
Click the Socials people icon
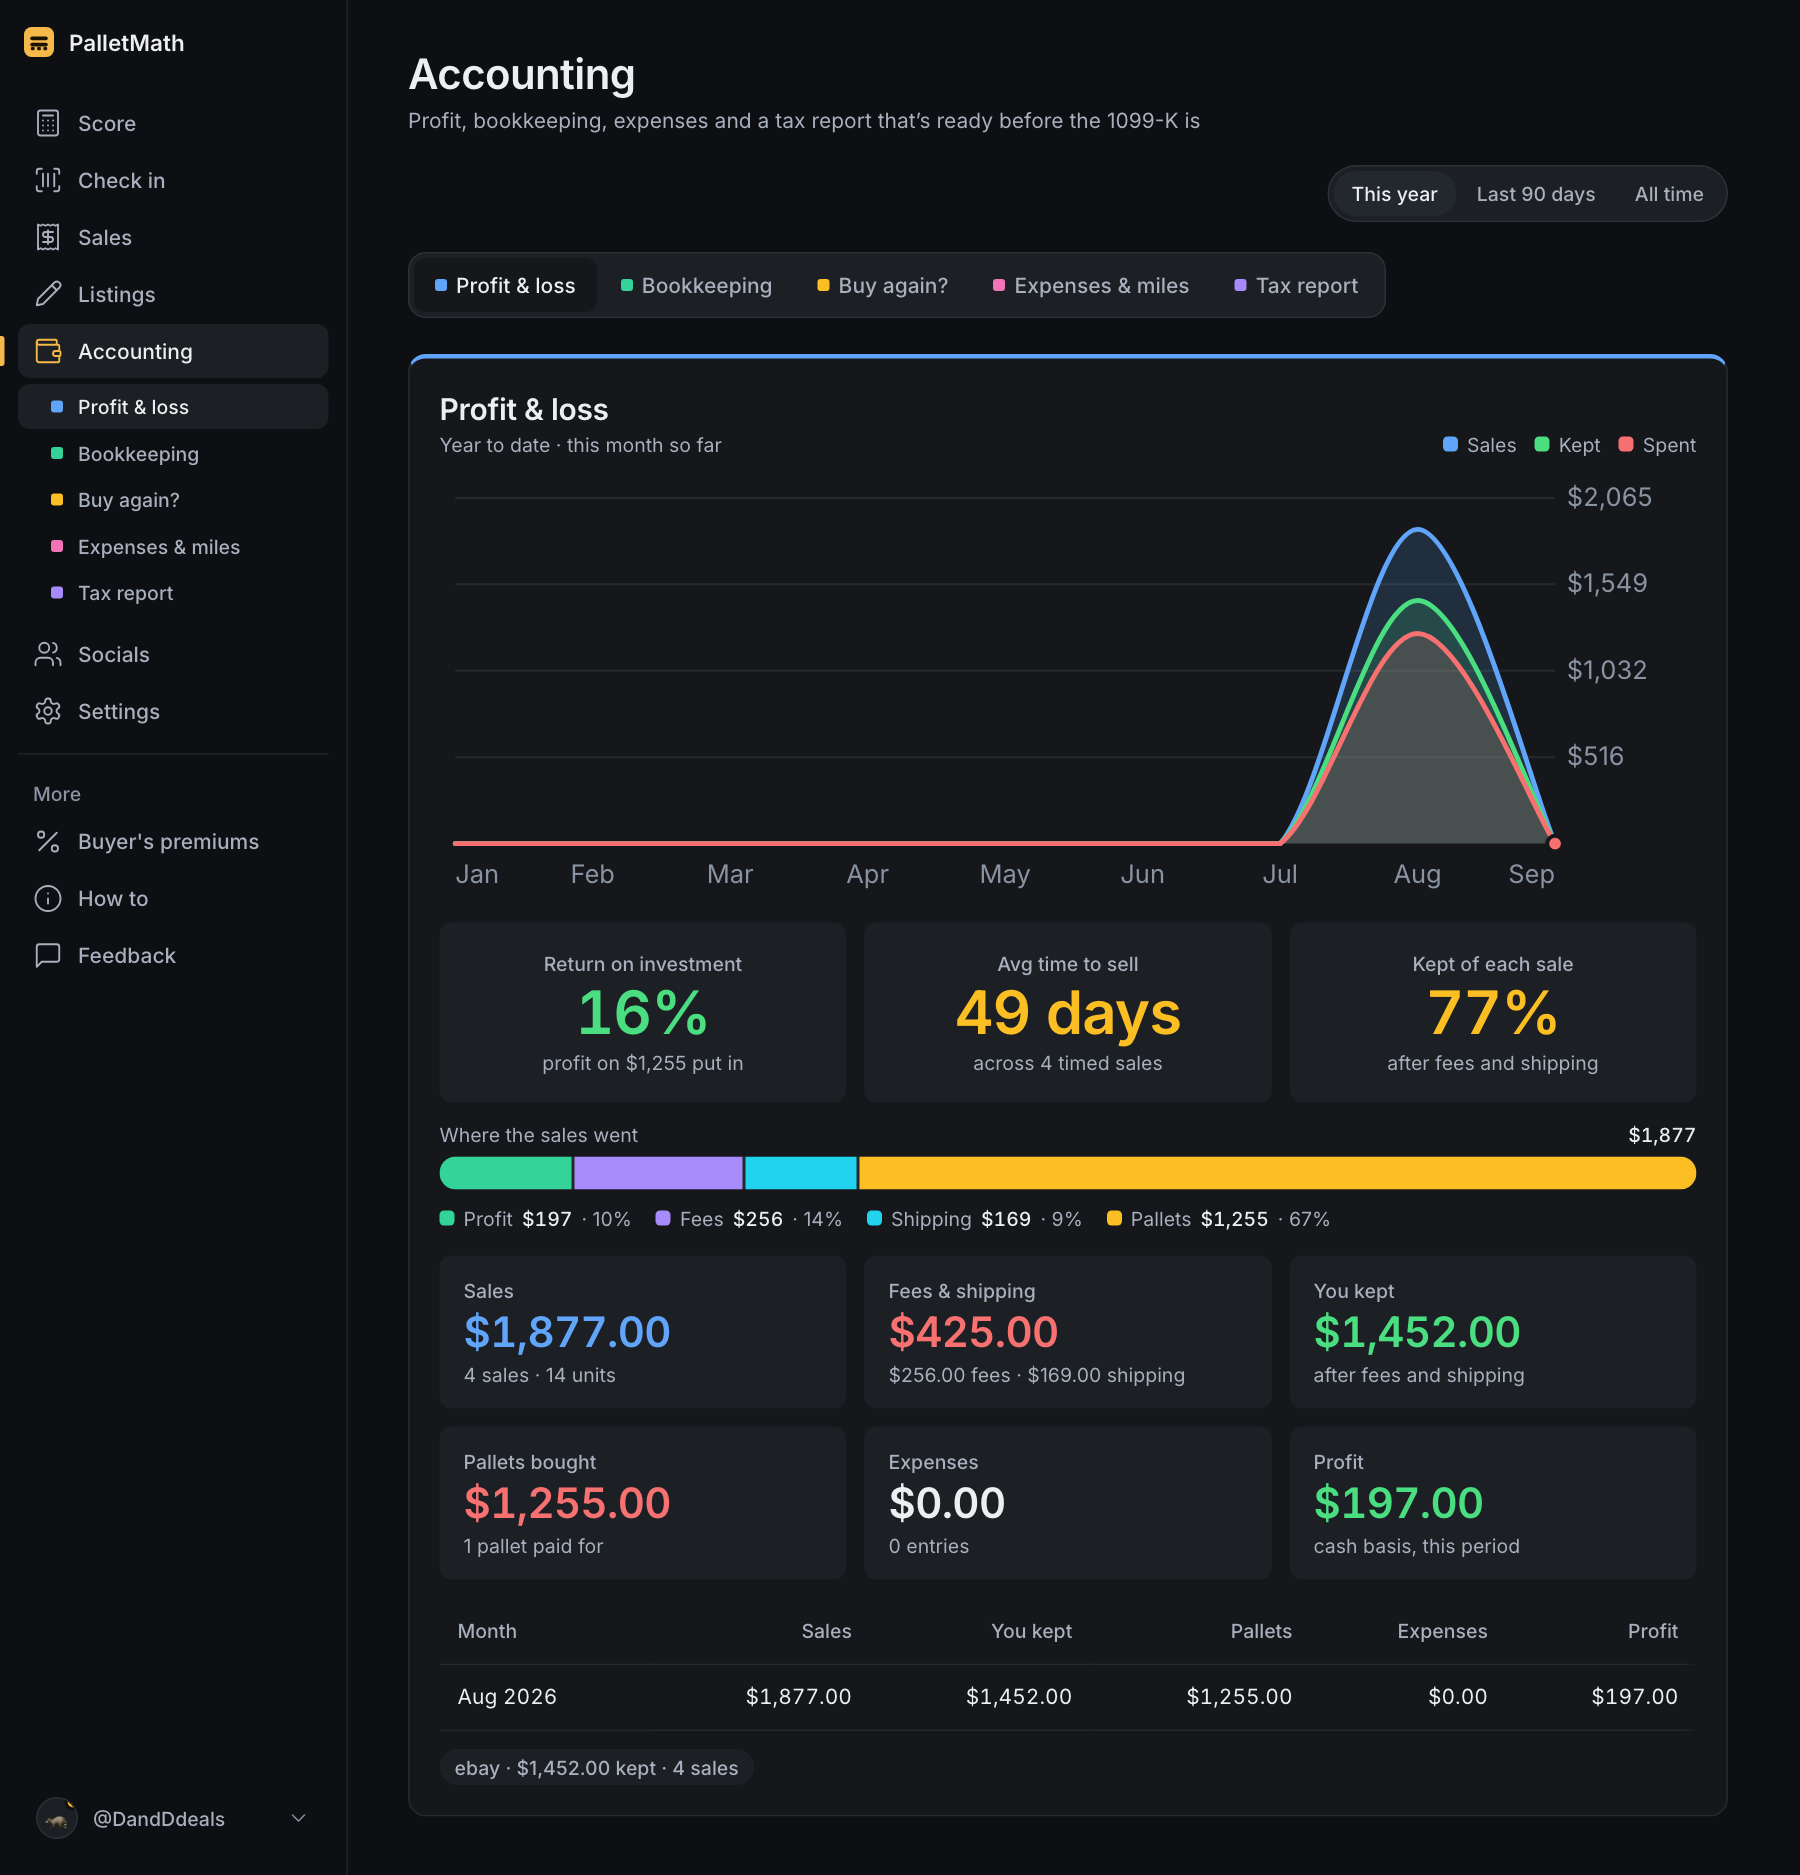point(48,654)
